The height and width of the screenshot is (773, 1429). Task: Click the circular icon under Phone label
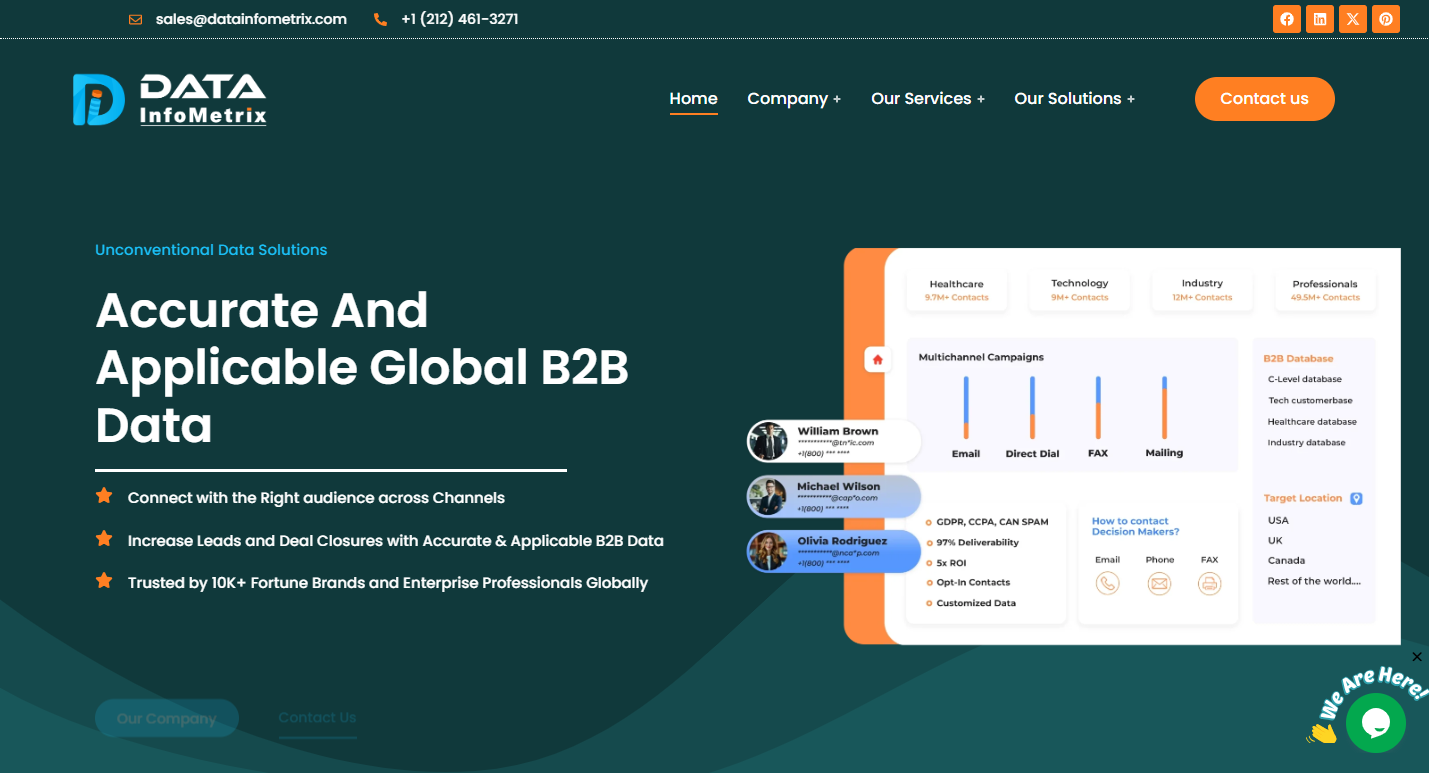[x=1159, y=583]
